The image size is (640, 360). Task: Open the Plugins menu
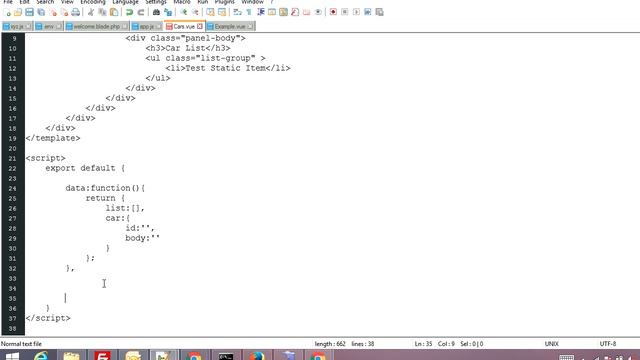[224, 2]
